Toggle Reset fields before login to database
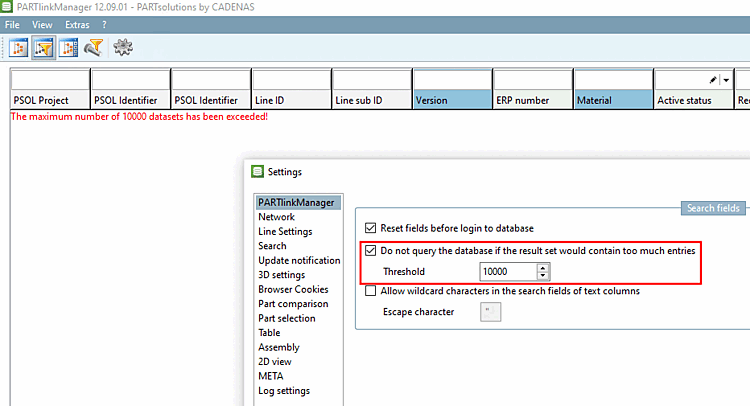Image resolution: width=750 pixels, height=406 pixels. tap(370, 228)
